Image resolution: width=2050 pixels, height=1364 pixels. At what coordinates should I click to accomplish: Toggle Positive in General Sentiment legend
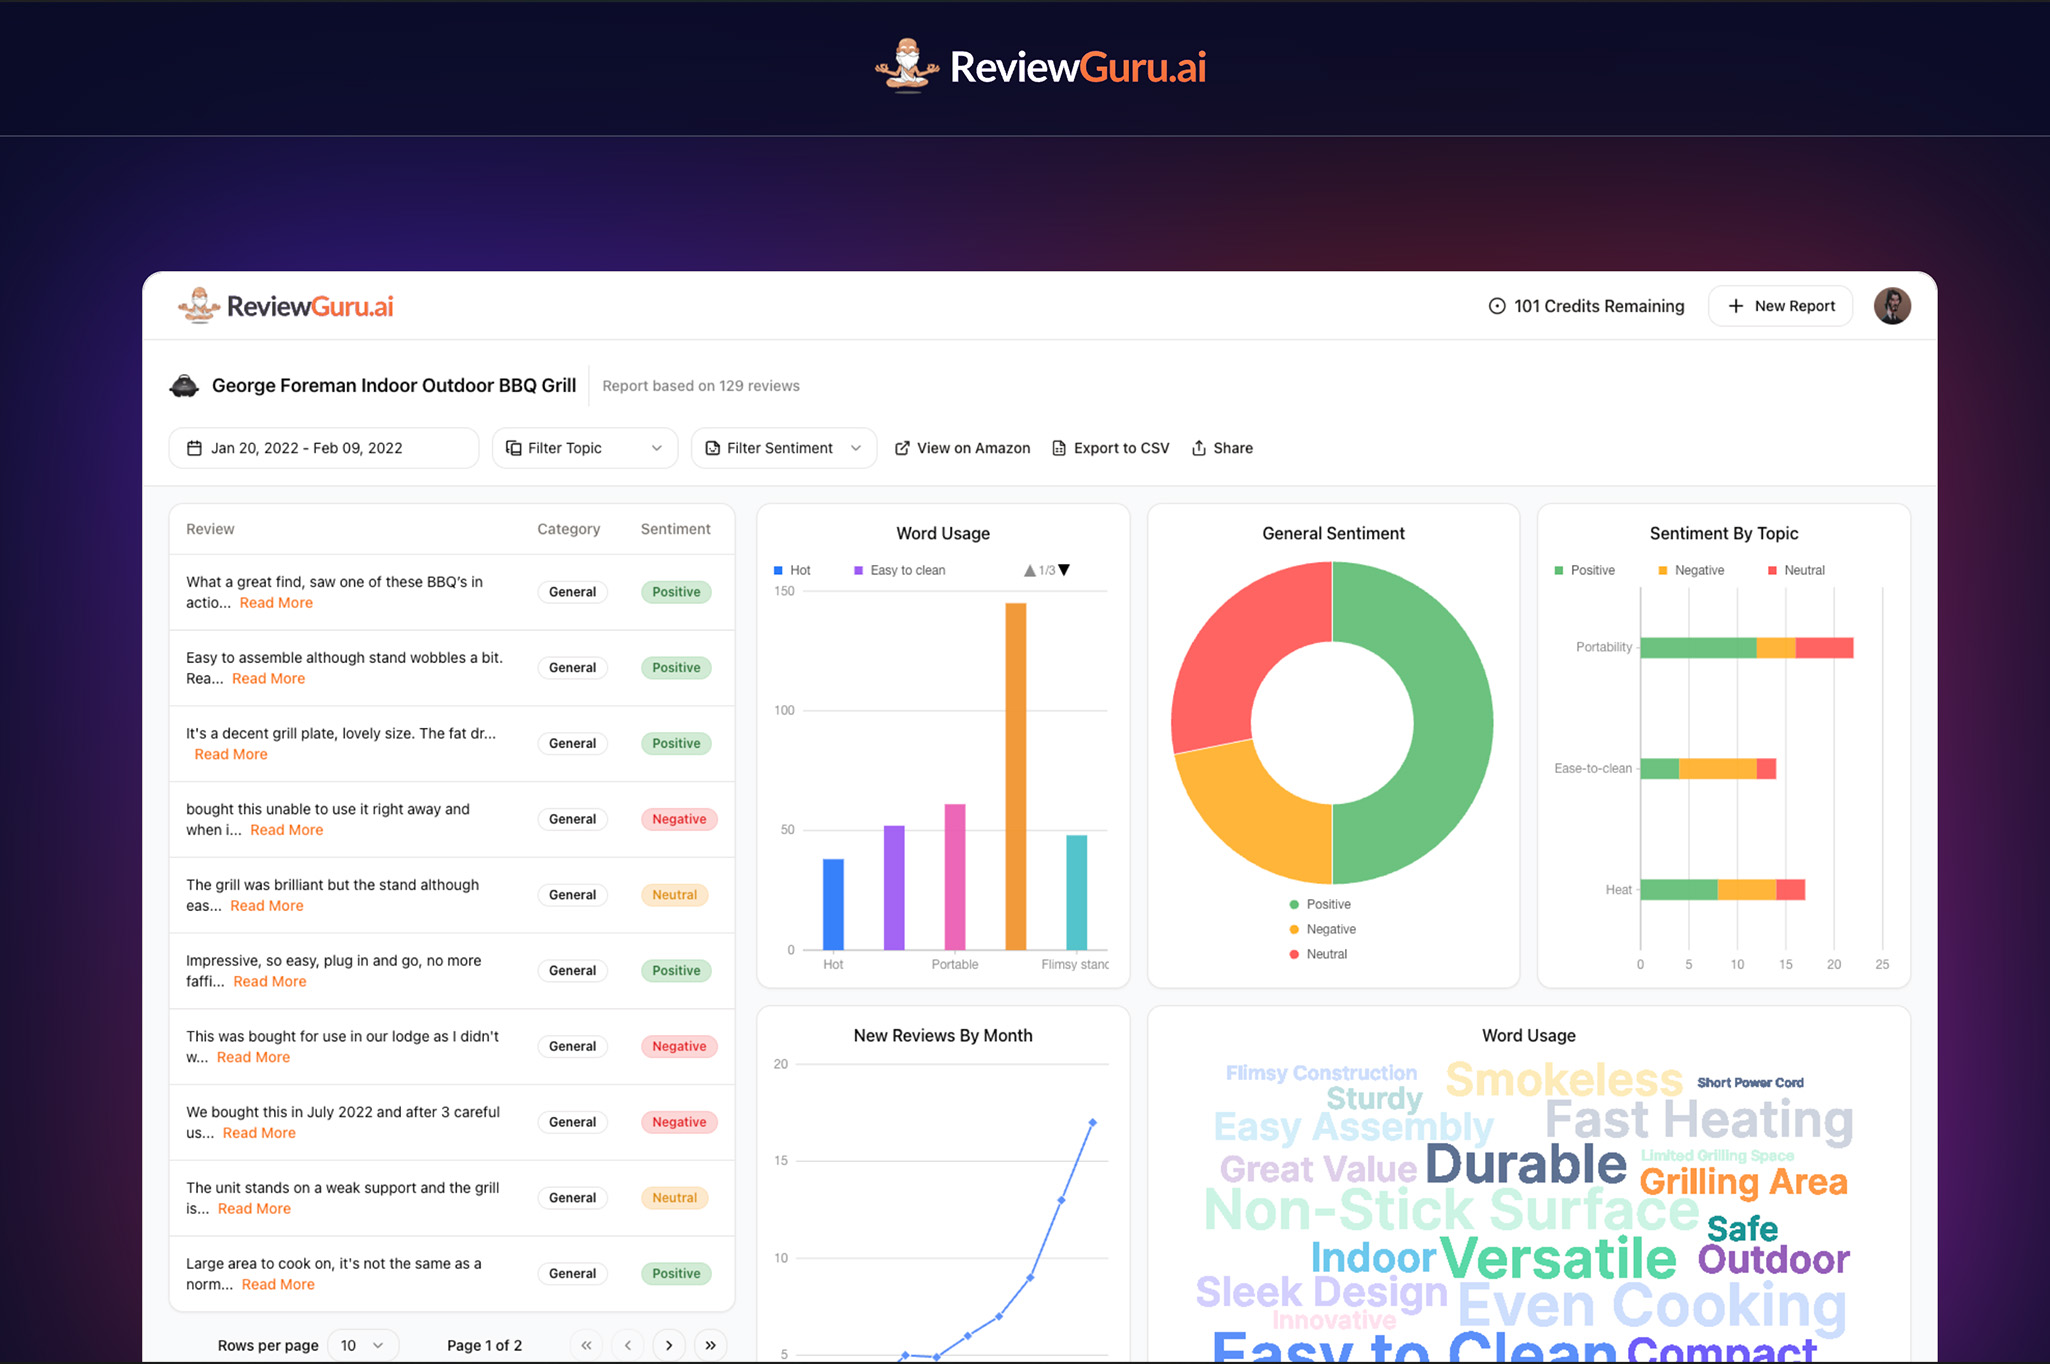point(1320,904)
